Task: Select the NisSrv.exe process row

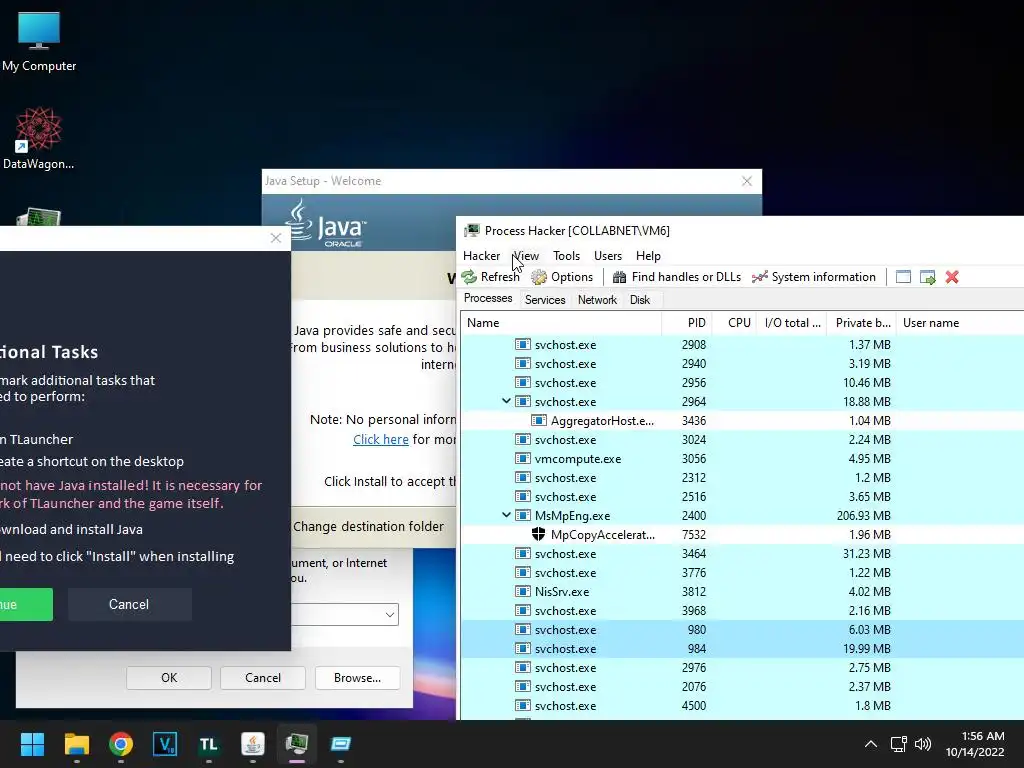Action: pyautogui.click(x=742, y=592)
